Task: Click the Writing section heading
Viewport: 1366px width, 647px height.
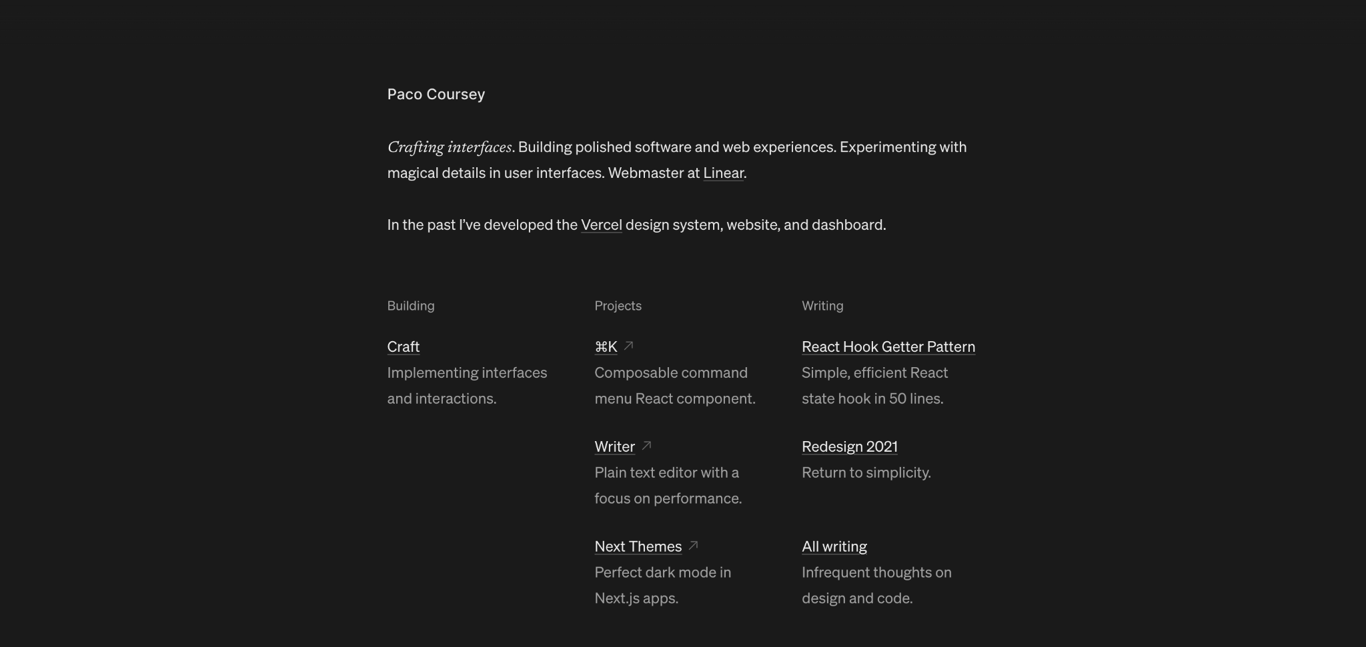Action: pos(822,306)
